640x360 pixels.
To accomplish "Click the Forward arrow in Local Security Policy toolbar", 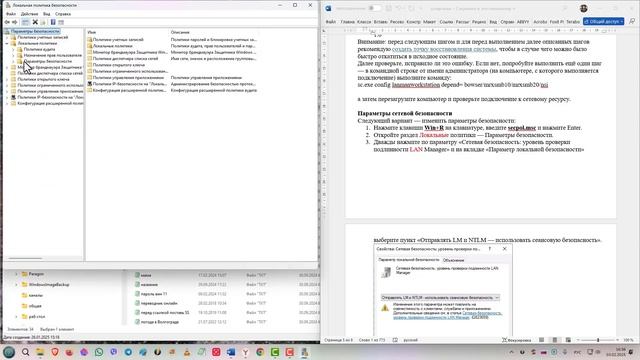I will (x=14, y=22).
